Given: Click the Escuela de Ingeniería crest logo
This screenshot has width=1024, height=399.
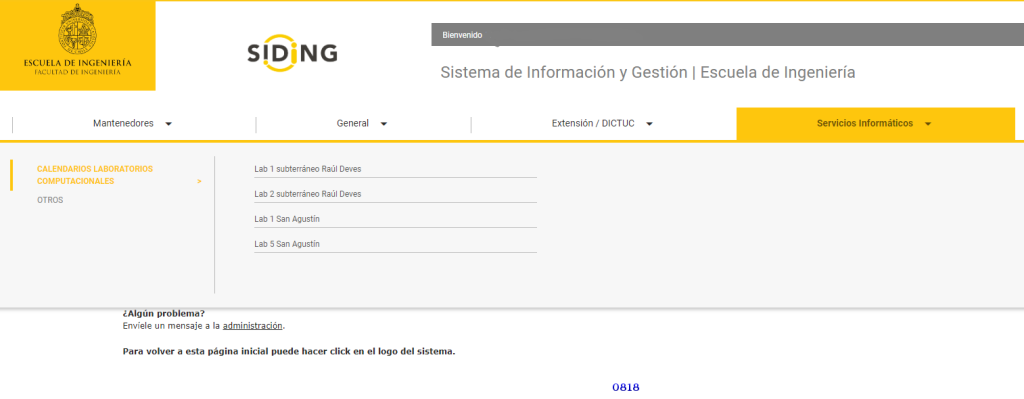Looking at the screenshot, I should (x=78, y=45).
